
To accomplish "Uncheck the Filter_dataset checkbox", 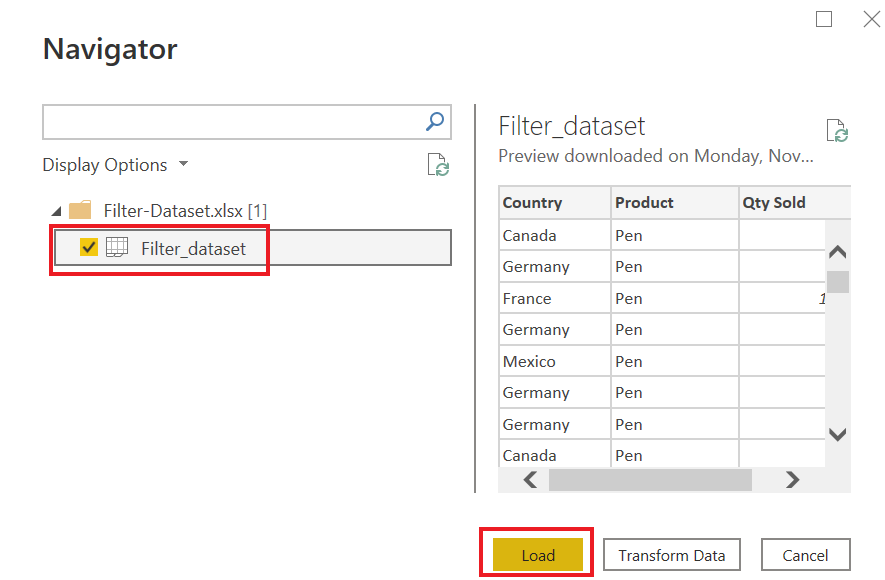I will [x=89, y=248].
